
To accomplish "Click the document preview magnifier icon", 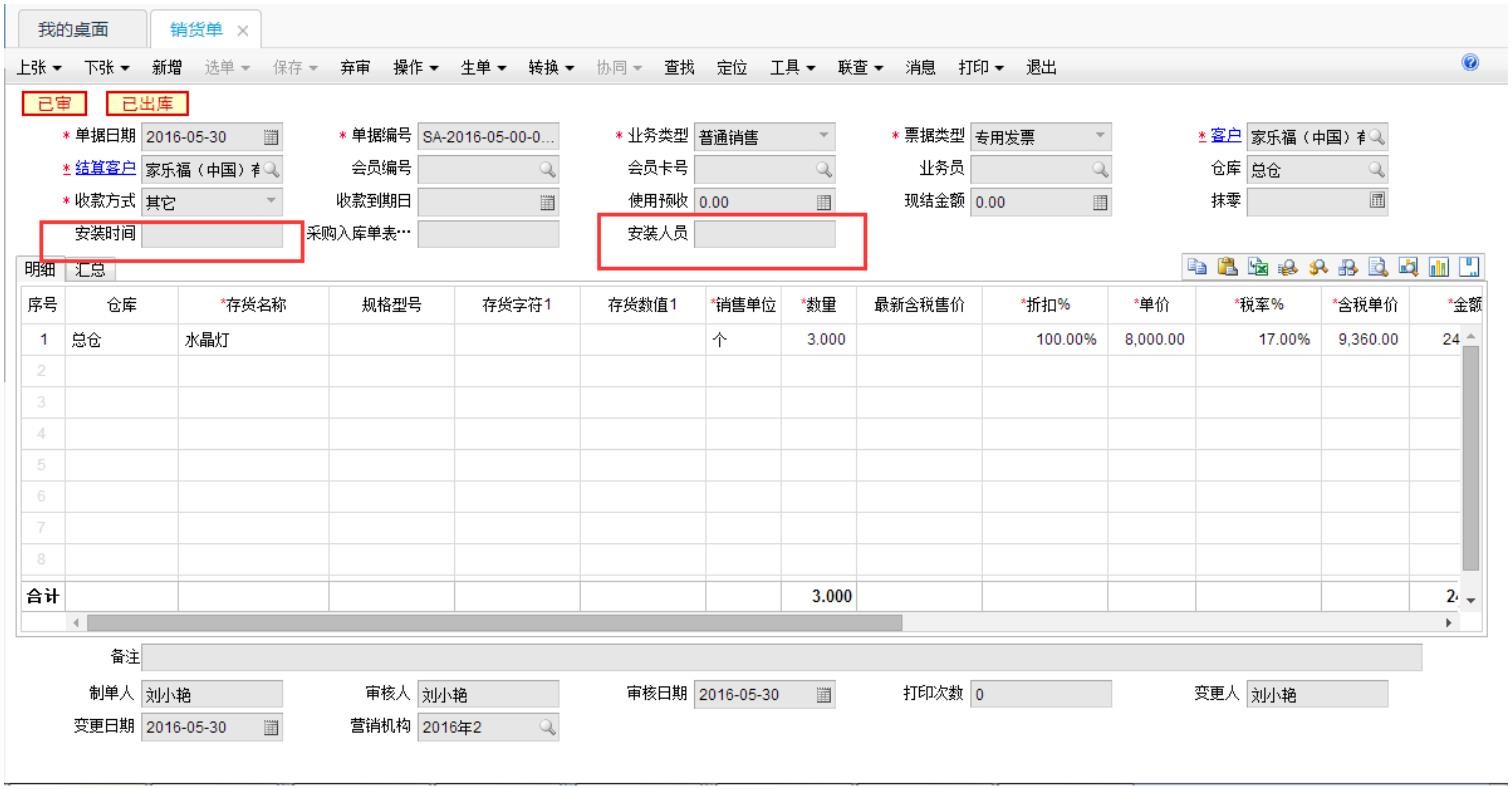I will [x=1376, y=267].
